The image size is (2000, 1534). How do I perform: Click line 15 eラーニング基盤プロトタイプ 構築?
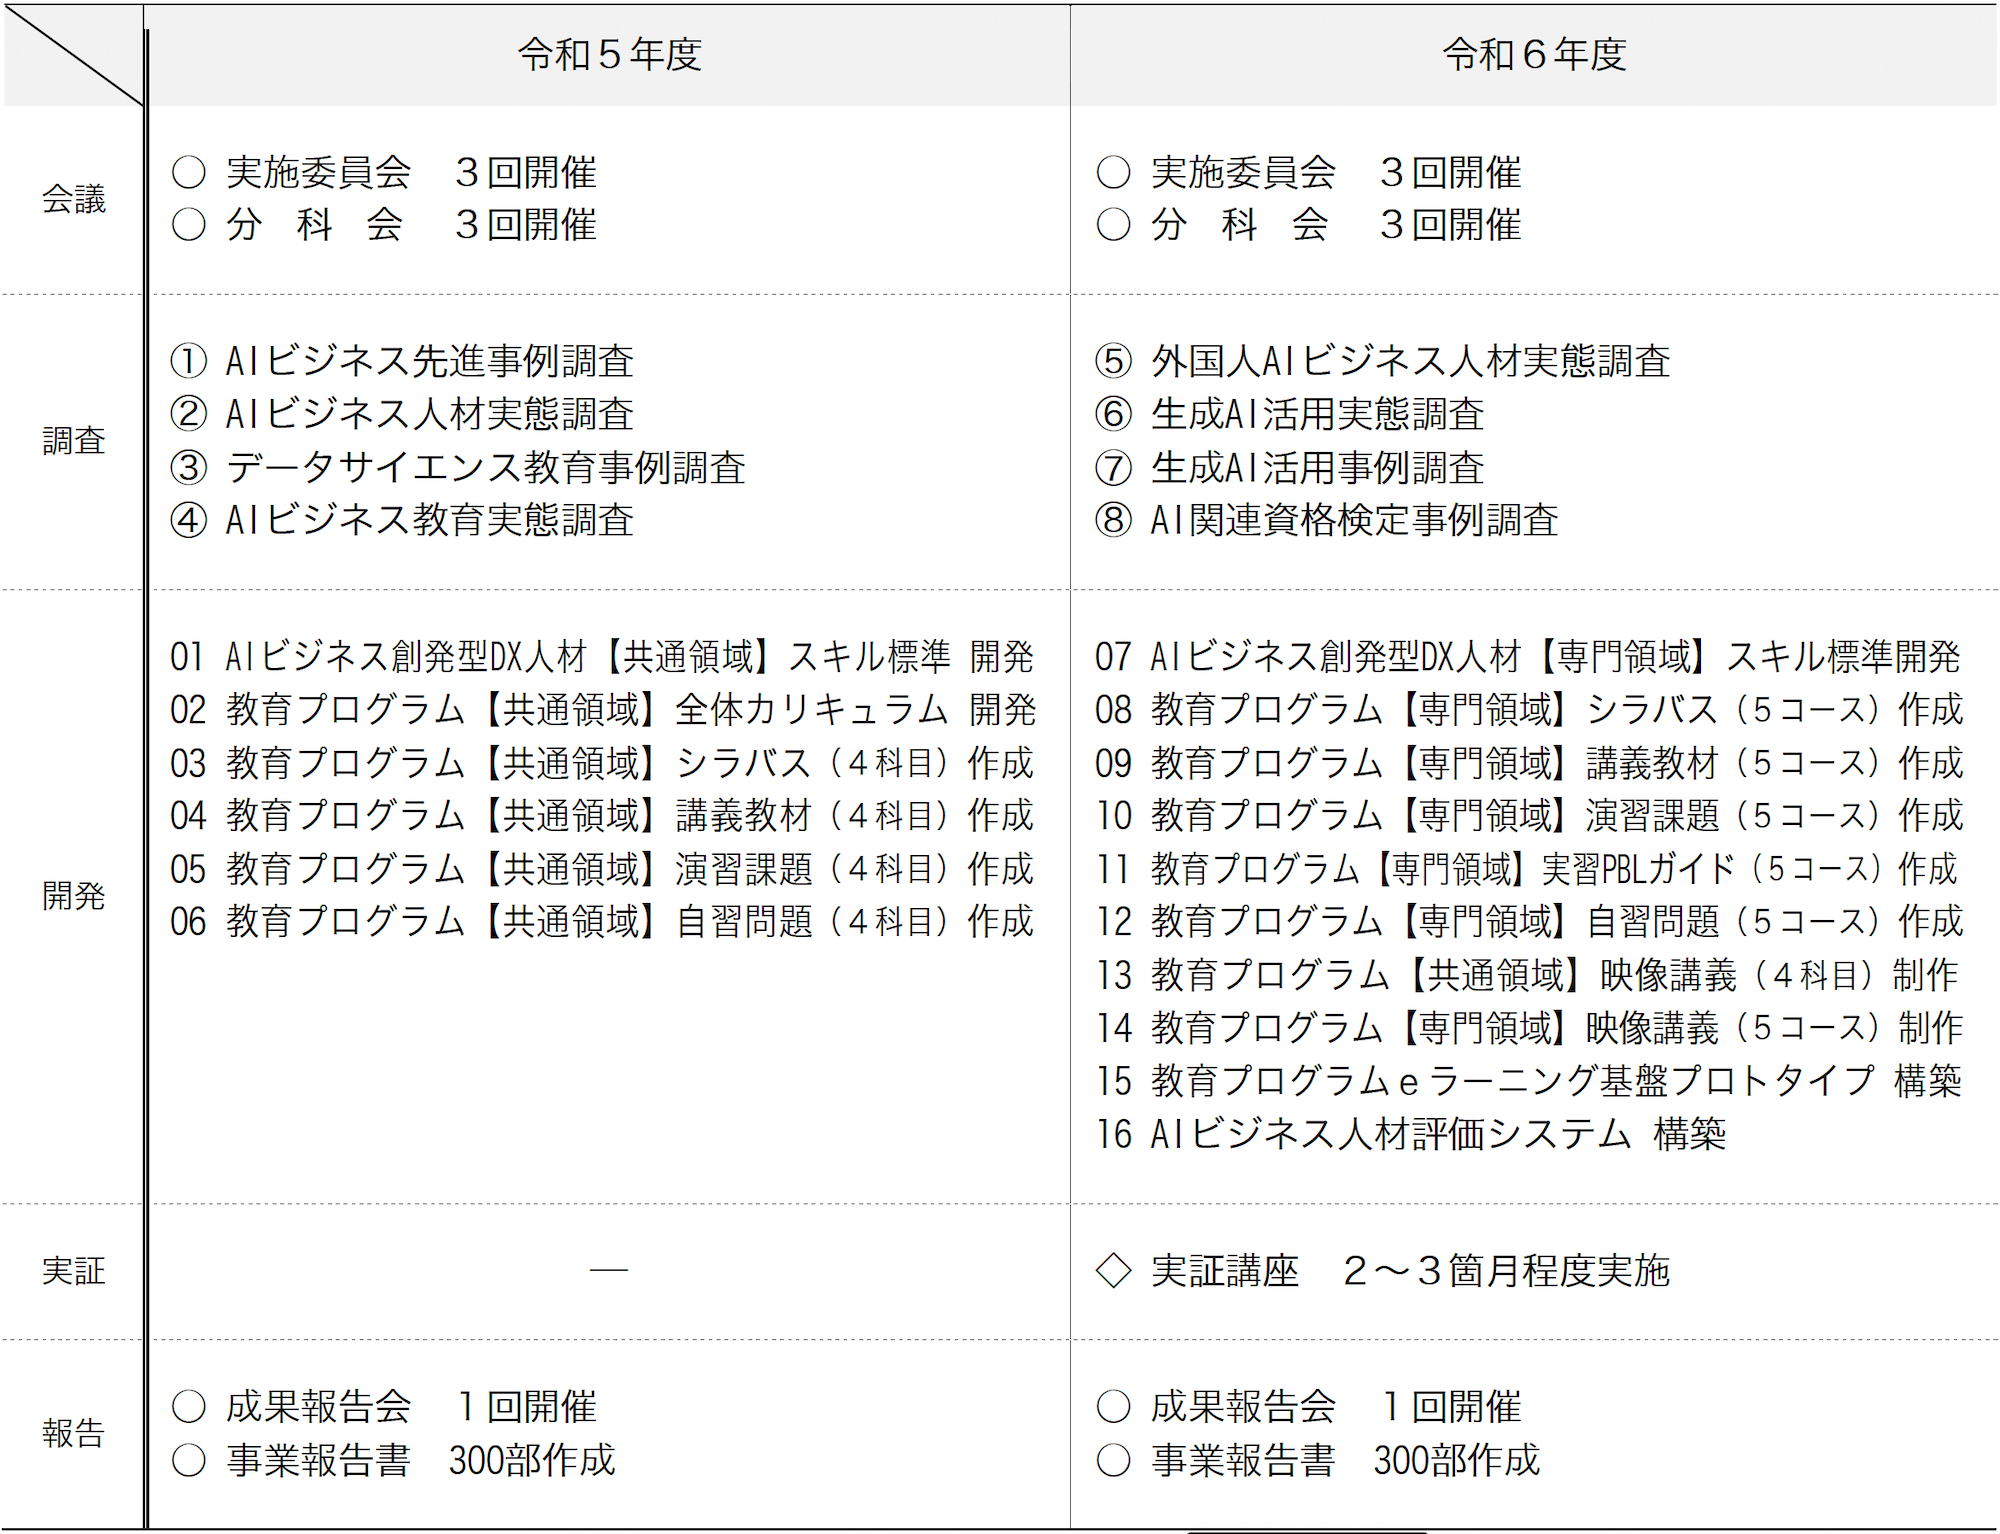click(x=1529, y=1081)
